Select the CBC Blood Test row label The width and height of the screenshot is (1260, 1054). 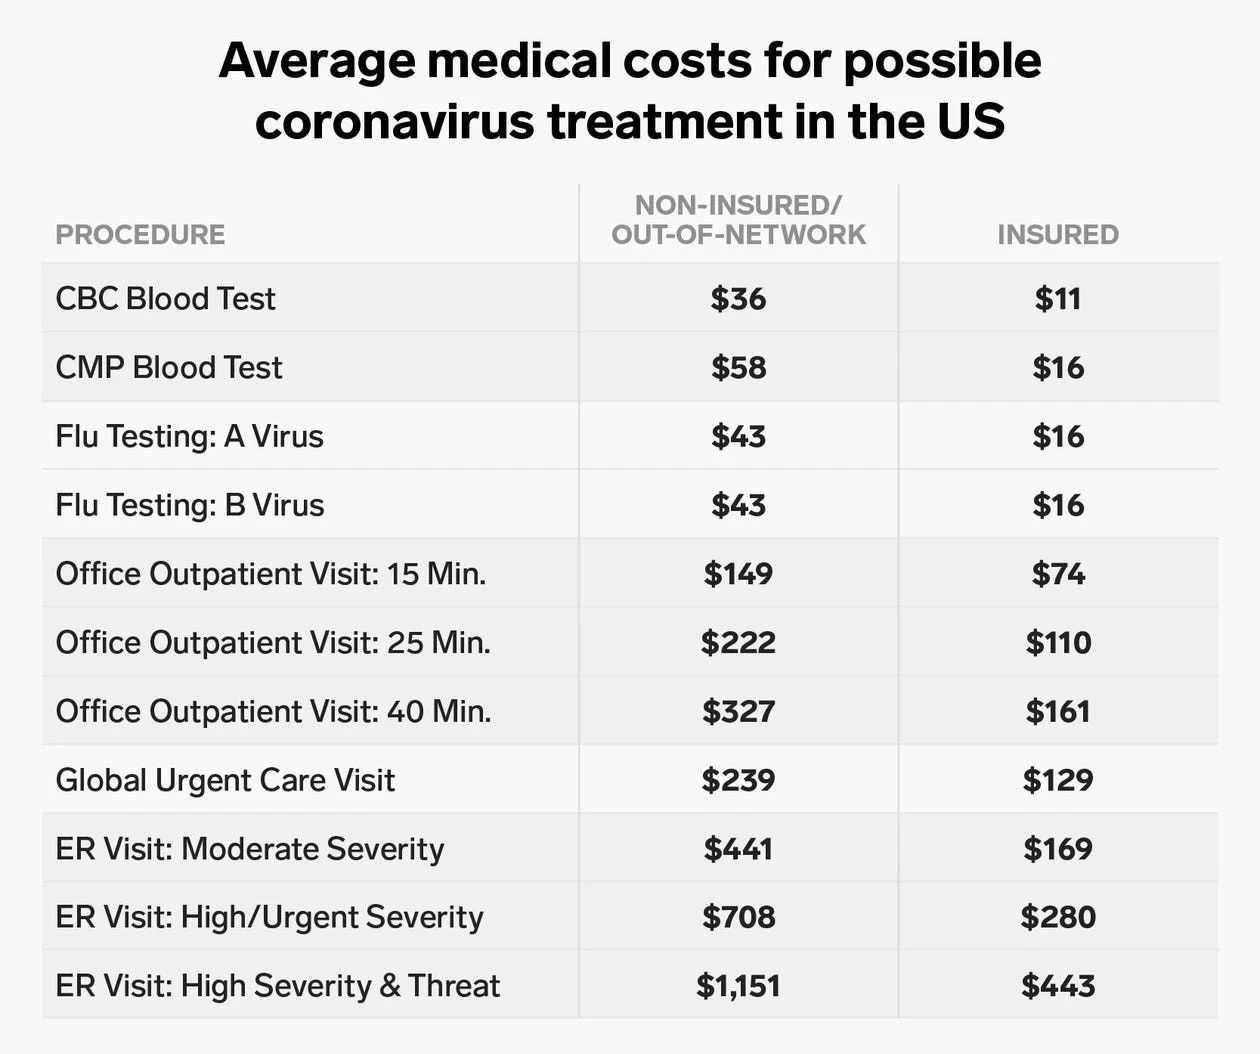click(165, 299)
